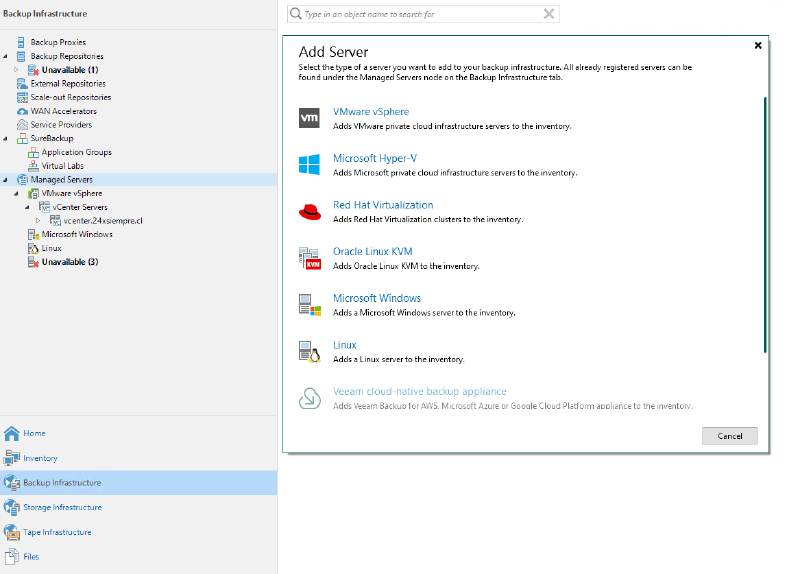Click the Hyper-V Windows logo icon
Screen dimensions: 800x574
(x=309, y=165)
